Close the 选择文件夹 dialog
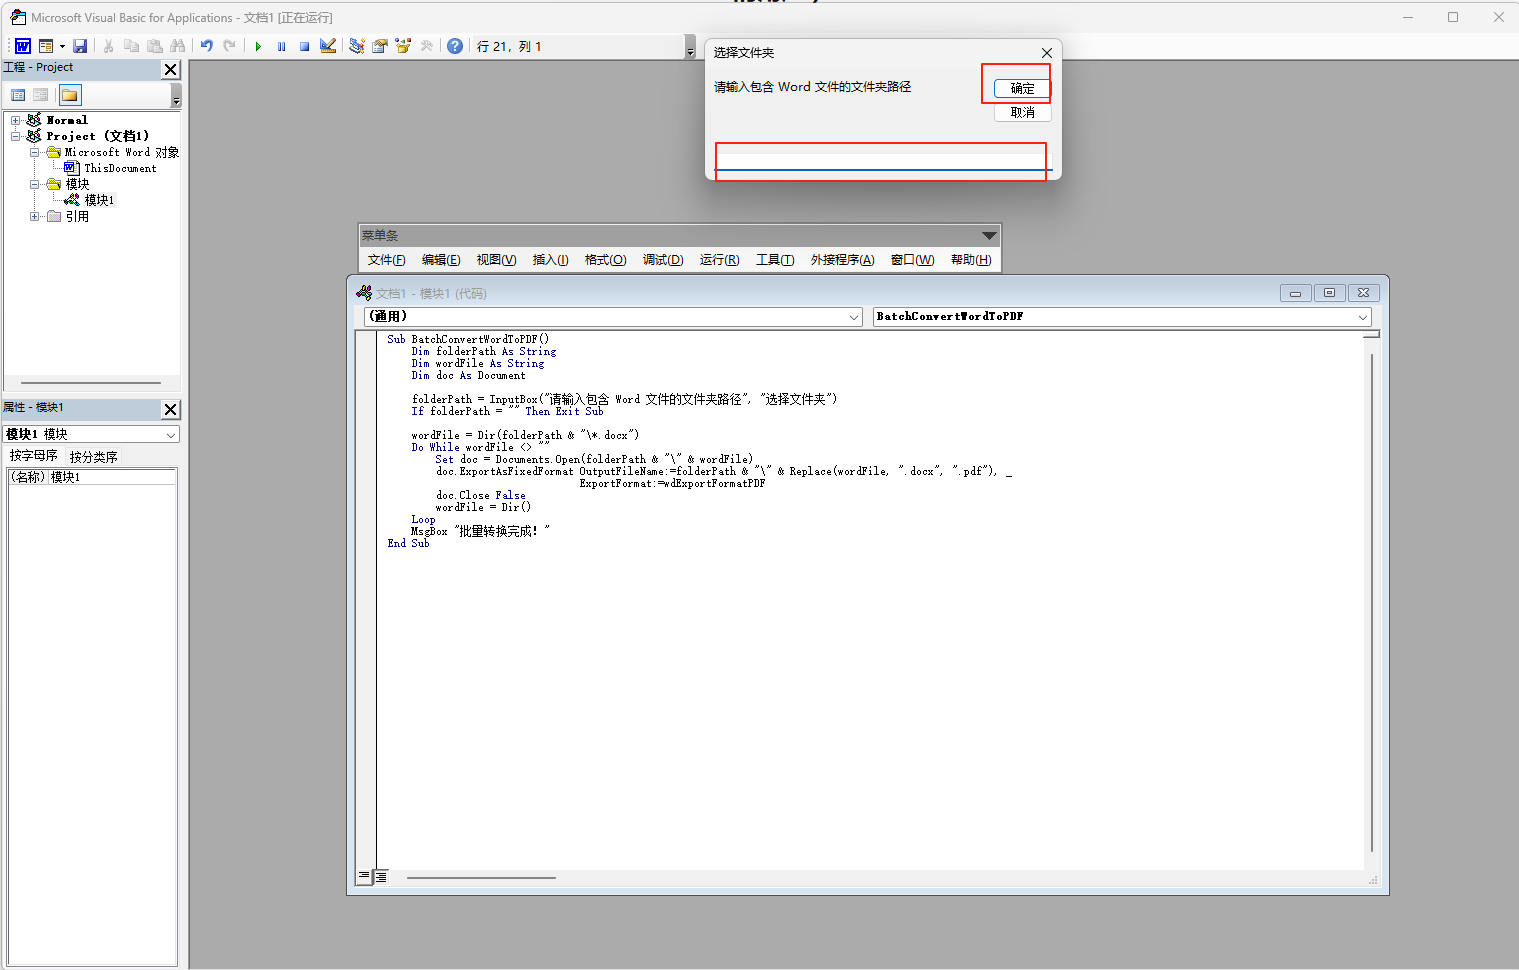 point(1046,53)
